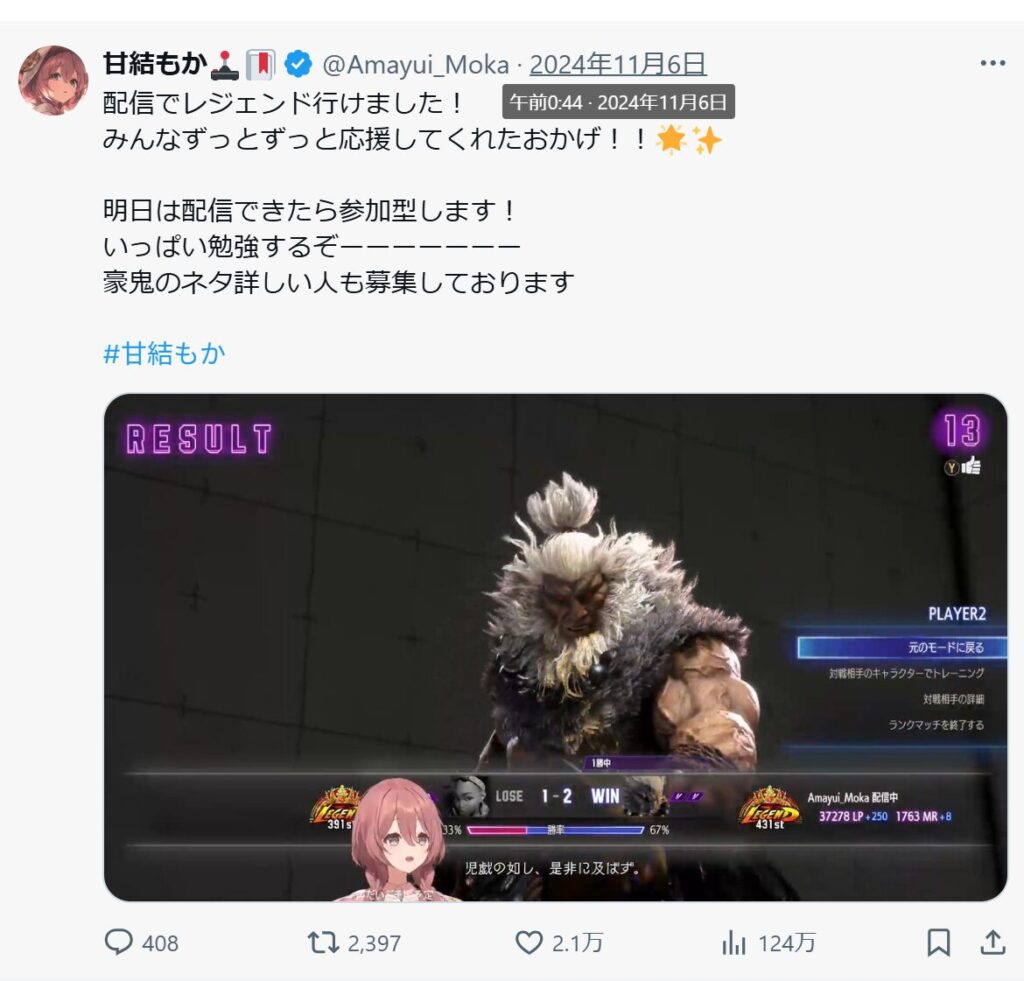This screenshot has height=981, width=1024.
Task: Click the retweet arrows icon
Action: coord(323,942)
